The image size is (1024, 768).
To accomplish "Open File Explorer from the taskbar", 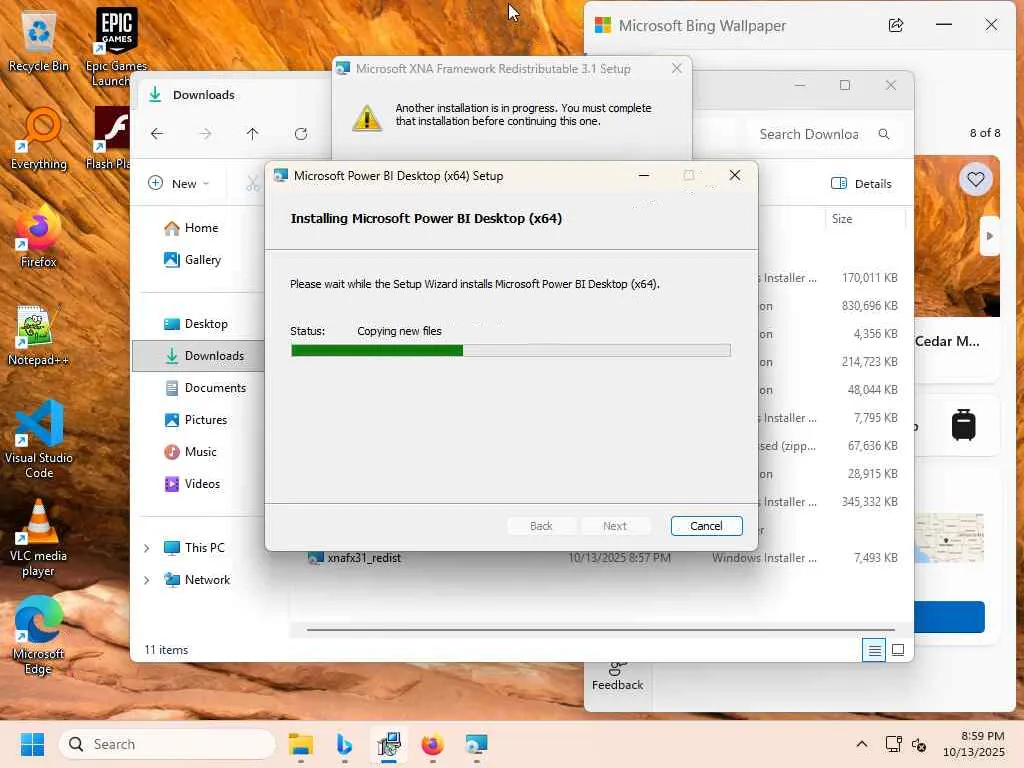I will [x=300, y=744].
